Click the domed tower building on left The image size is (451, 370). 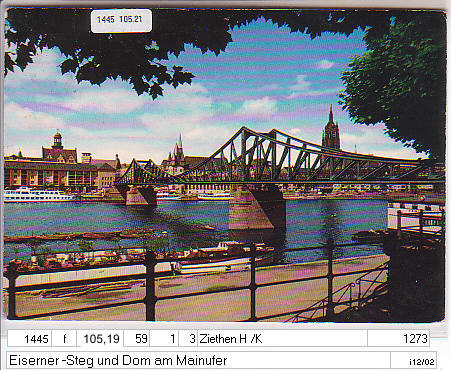pos(58,148)
